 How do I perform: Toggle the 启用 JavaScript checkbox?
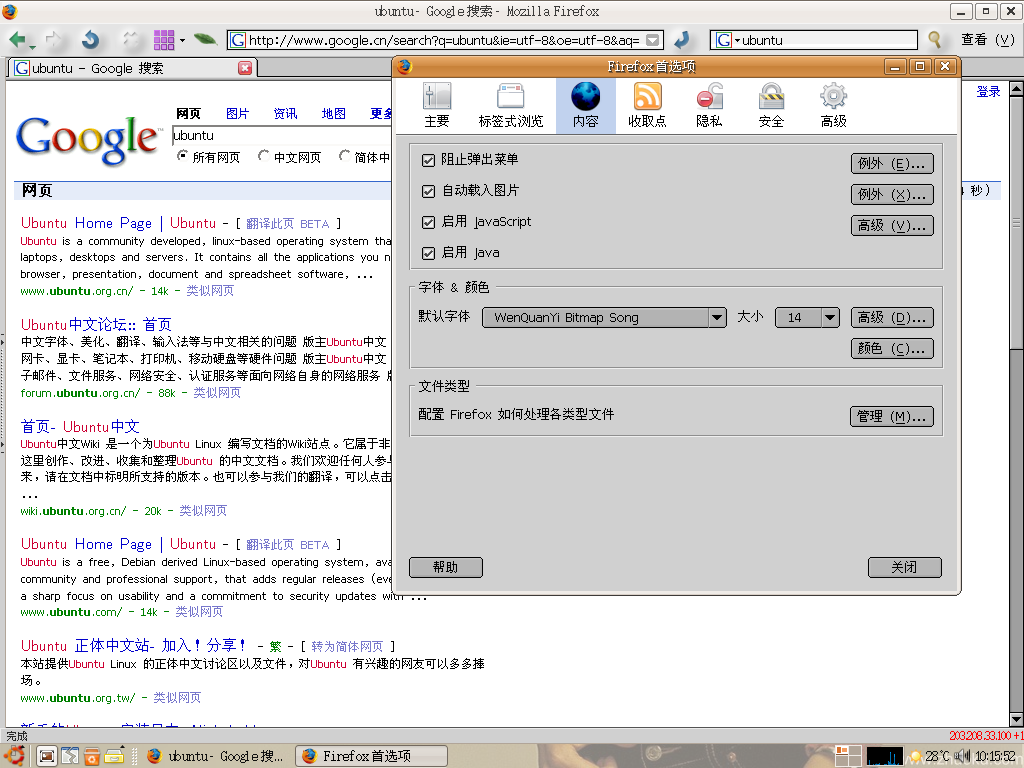point(428,223)
